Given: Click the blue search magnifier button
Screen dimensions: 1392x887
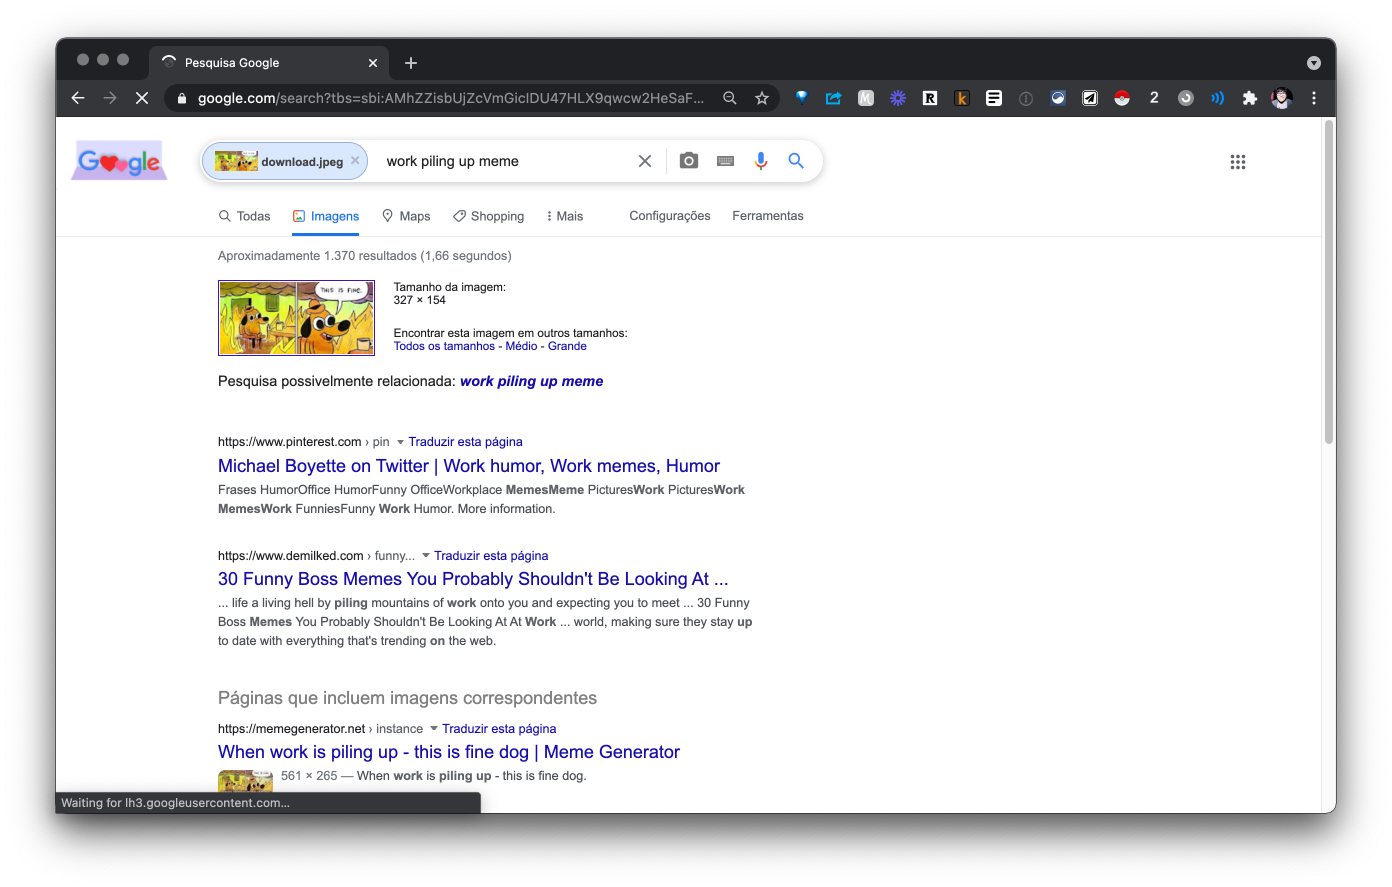Looking at the screenshot, I should tap(796, 161).
